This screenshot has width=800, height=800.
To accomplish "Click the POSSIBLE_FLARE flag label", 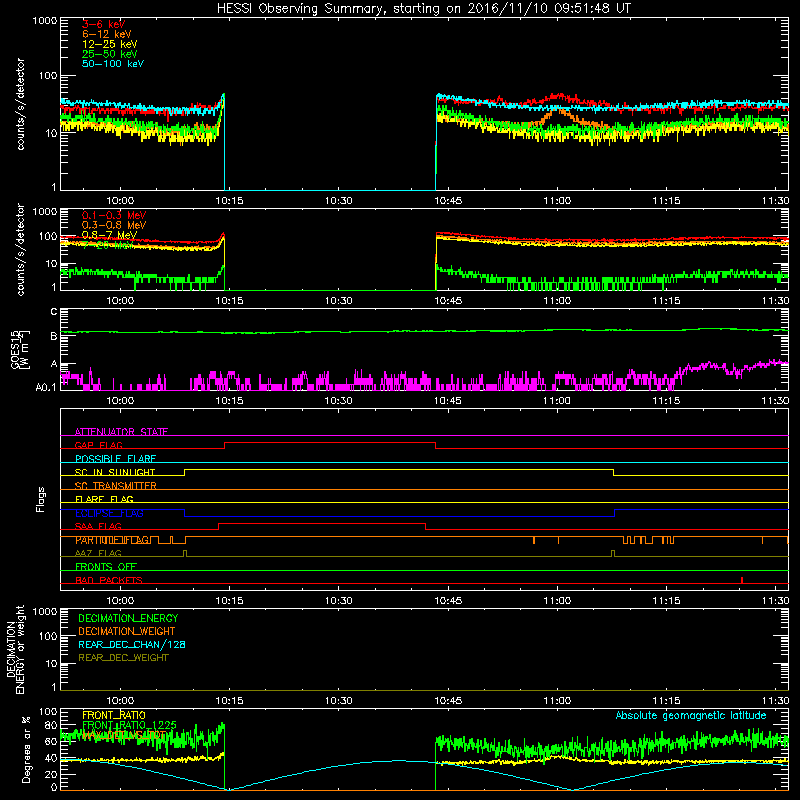I will coord(115,459).
